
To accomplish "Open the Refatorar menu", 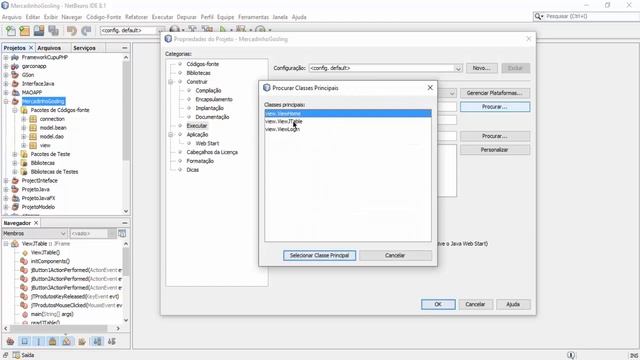I will point(136,17).
